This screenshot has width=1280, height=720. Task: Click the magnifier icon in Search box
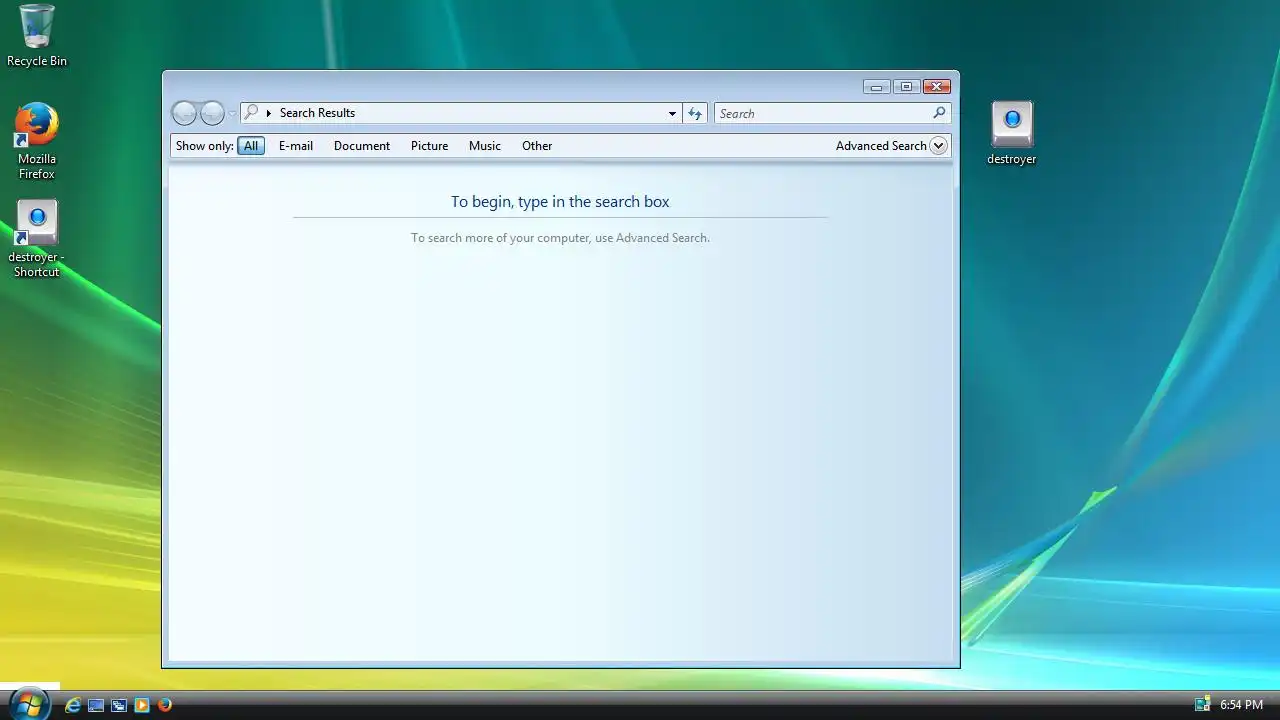939,113
